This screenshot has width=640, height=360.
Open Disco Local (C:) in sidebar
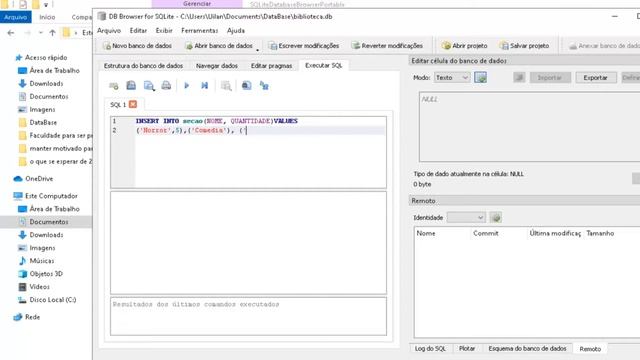pyautogui.click(x=53, y=300)
